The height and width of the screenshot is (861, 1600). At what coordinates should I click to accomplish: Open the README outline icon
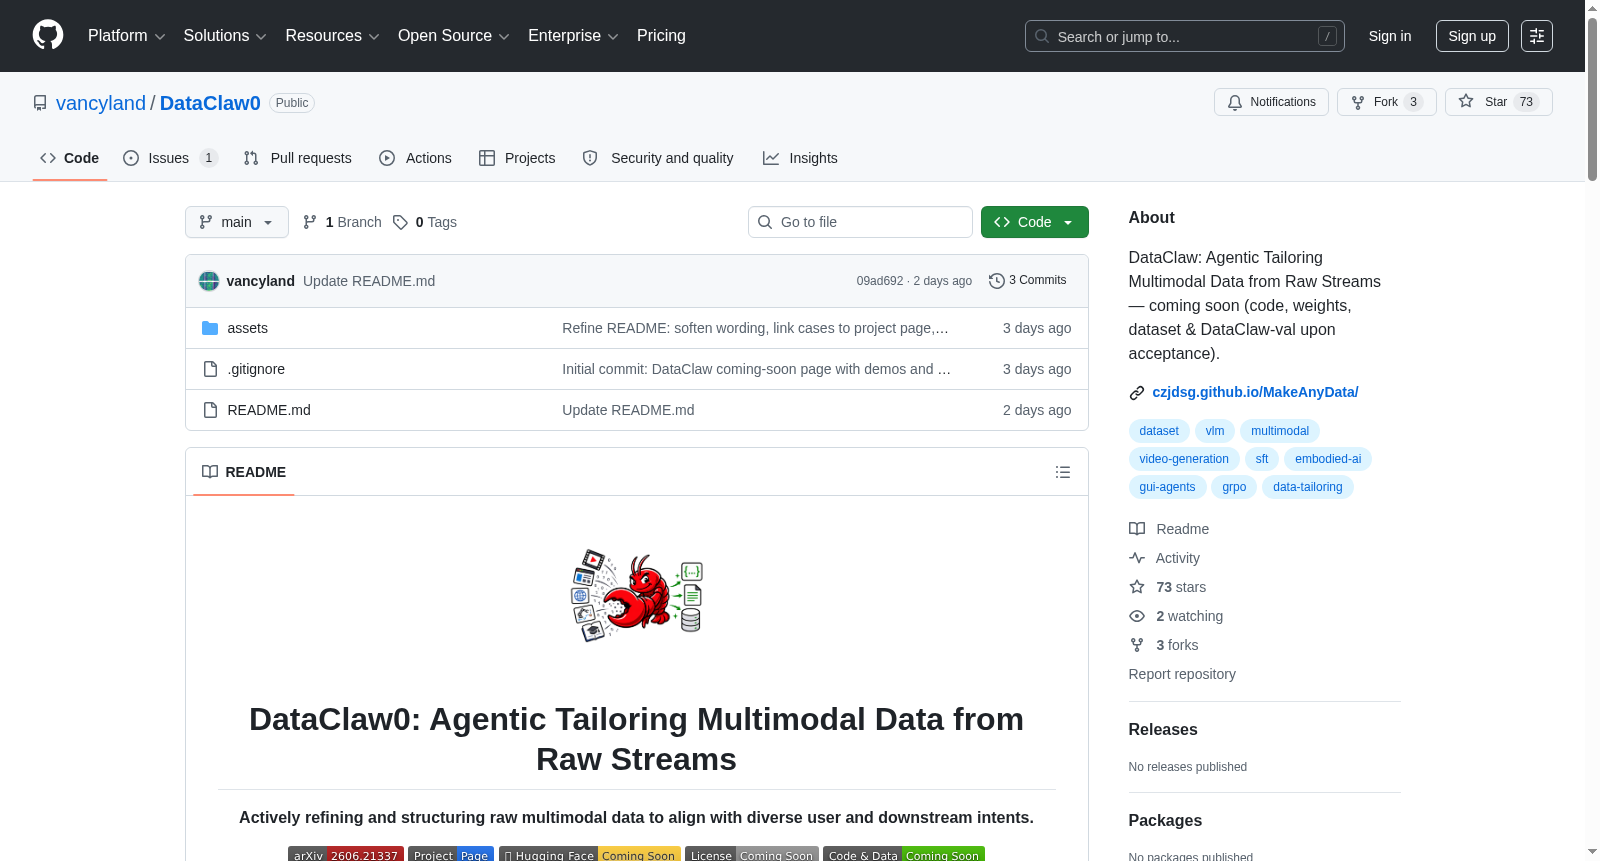1063,472
